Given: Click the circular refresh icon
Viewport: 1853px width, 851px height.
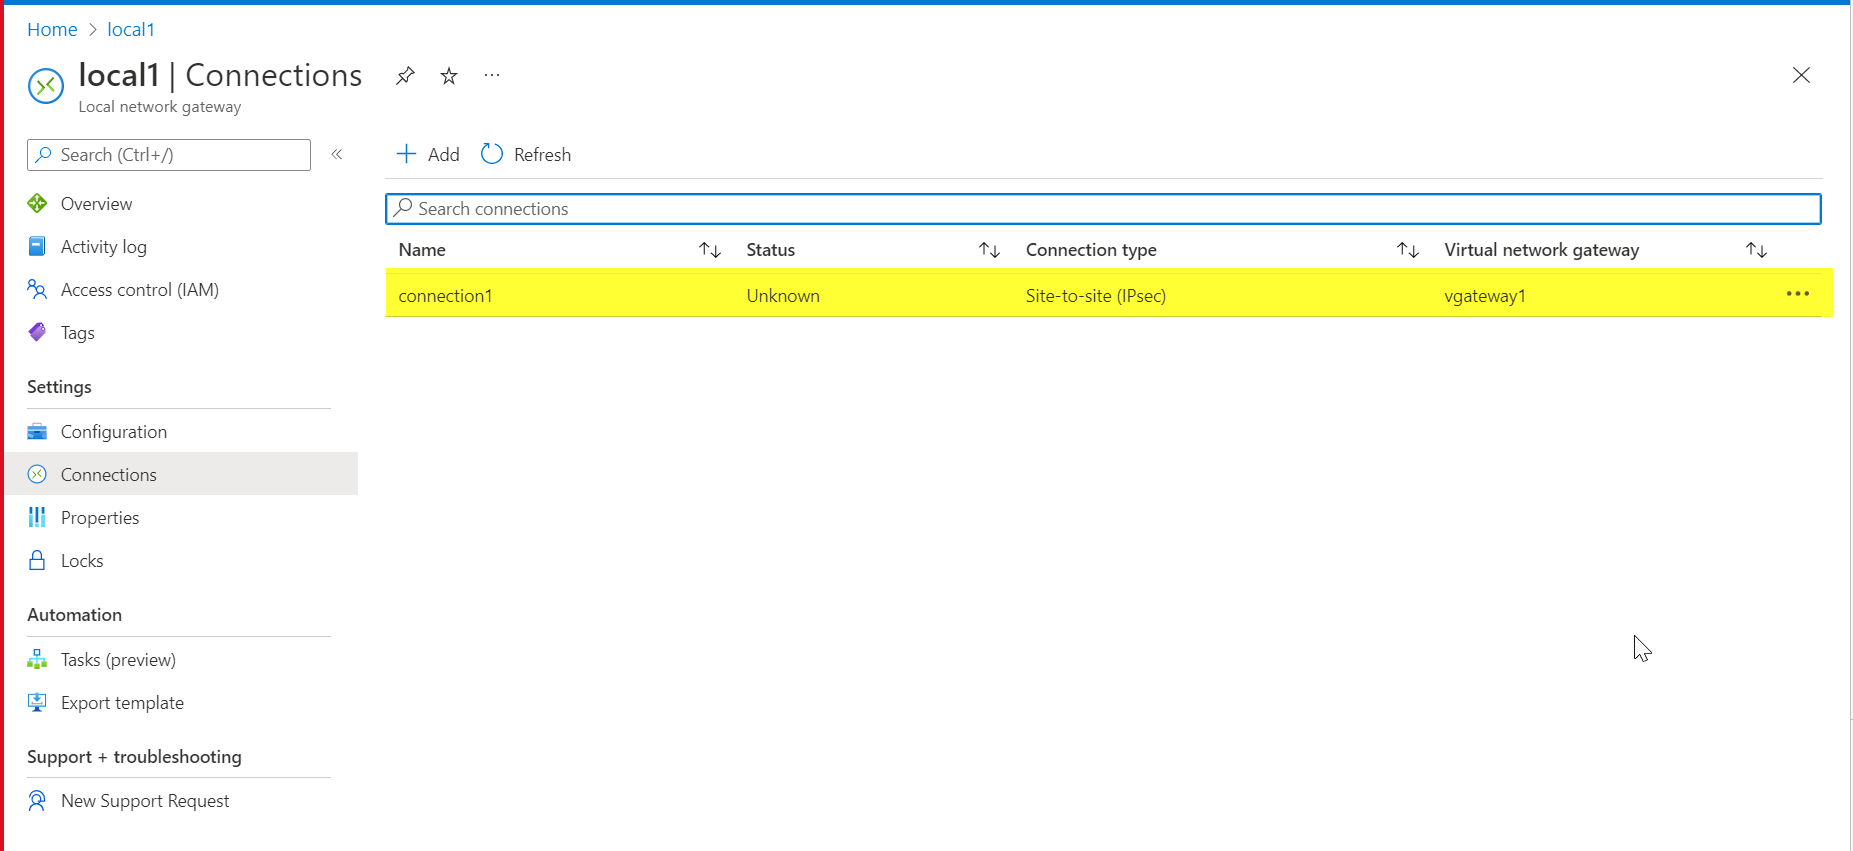Looking at the screenshot, I should coord(492,154).
